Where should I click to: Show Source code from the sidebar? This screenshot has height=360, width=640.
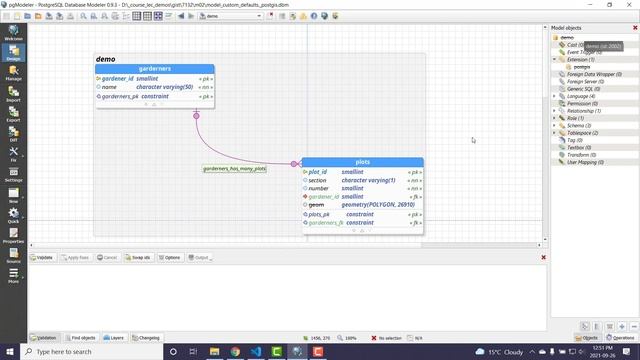click(13, 256)
